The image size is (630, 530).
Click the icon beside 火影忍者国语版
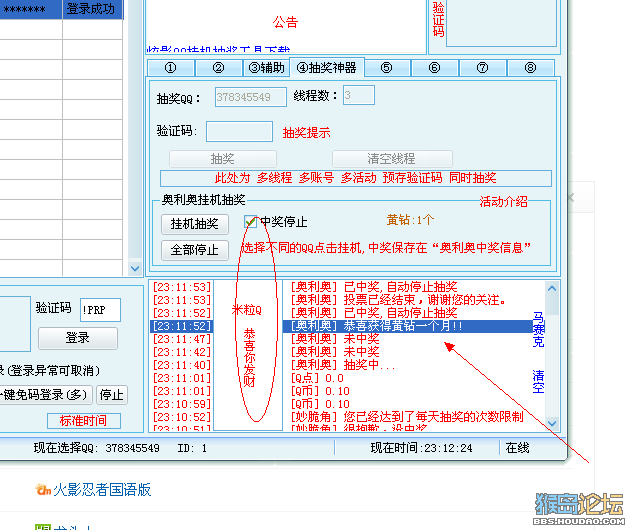(43, 490)
